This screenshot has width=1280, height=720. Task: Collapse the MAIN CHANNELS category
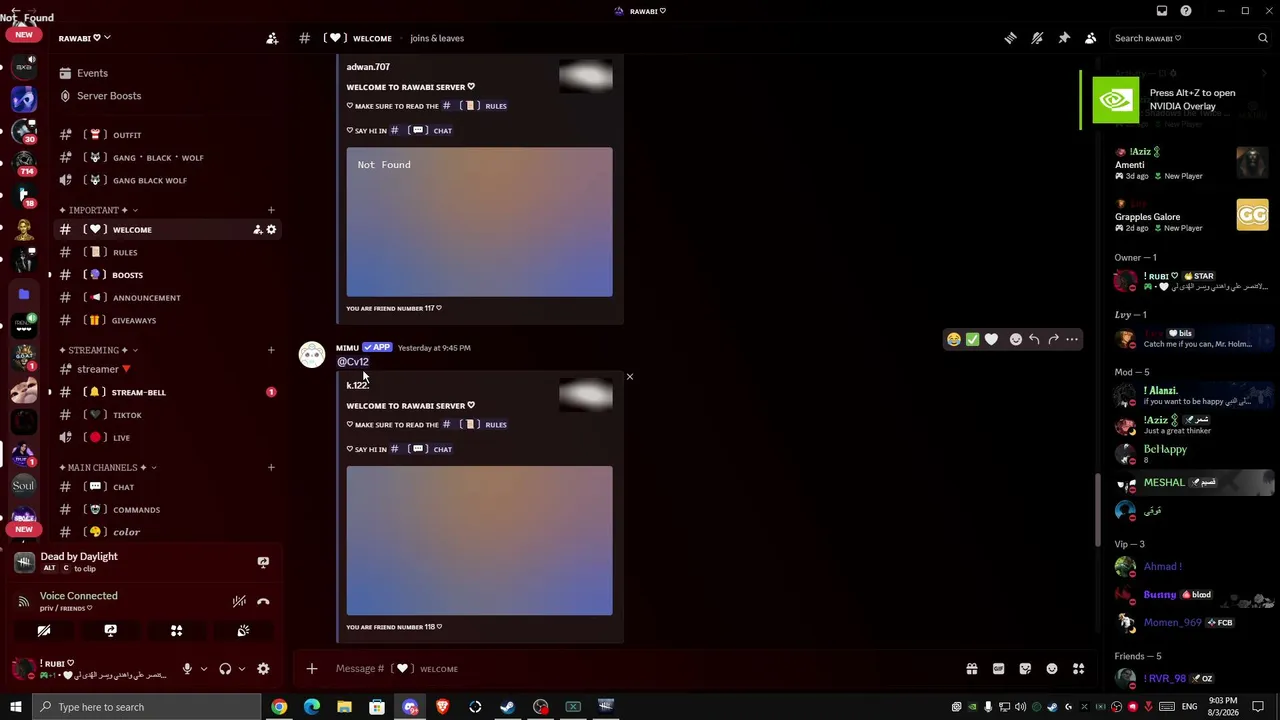107,467
